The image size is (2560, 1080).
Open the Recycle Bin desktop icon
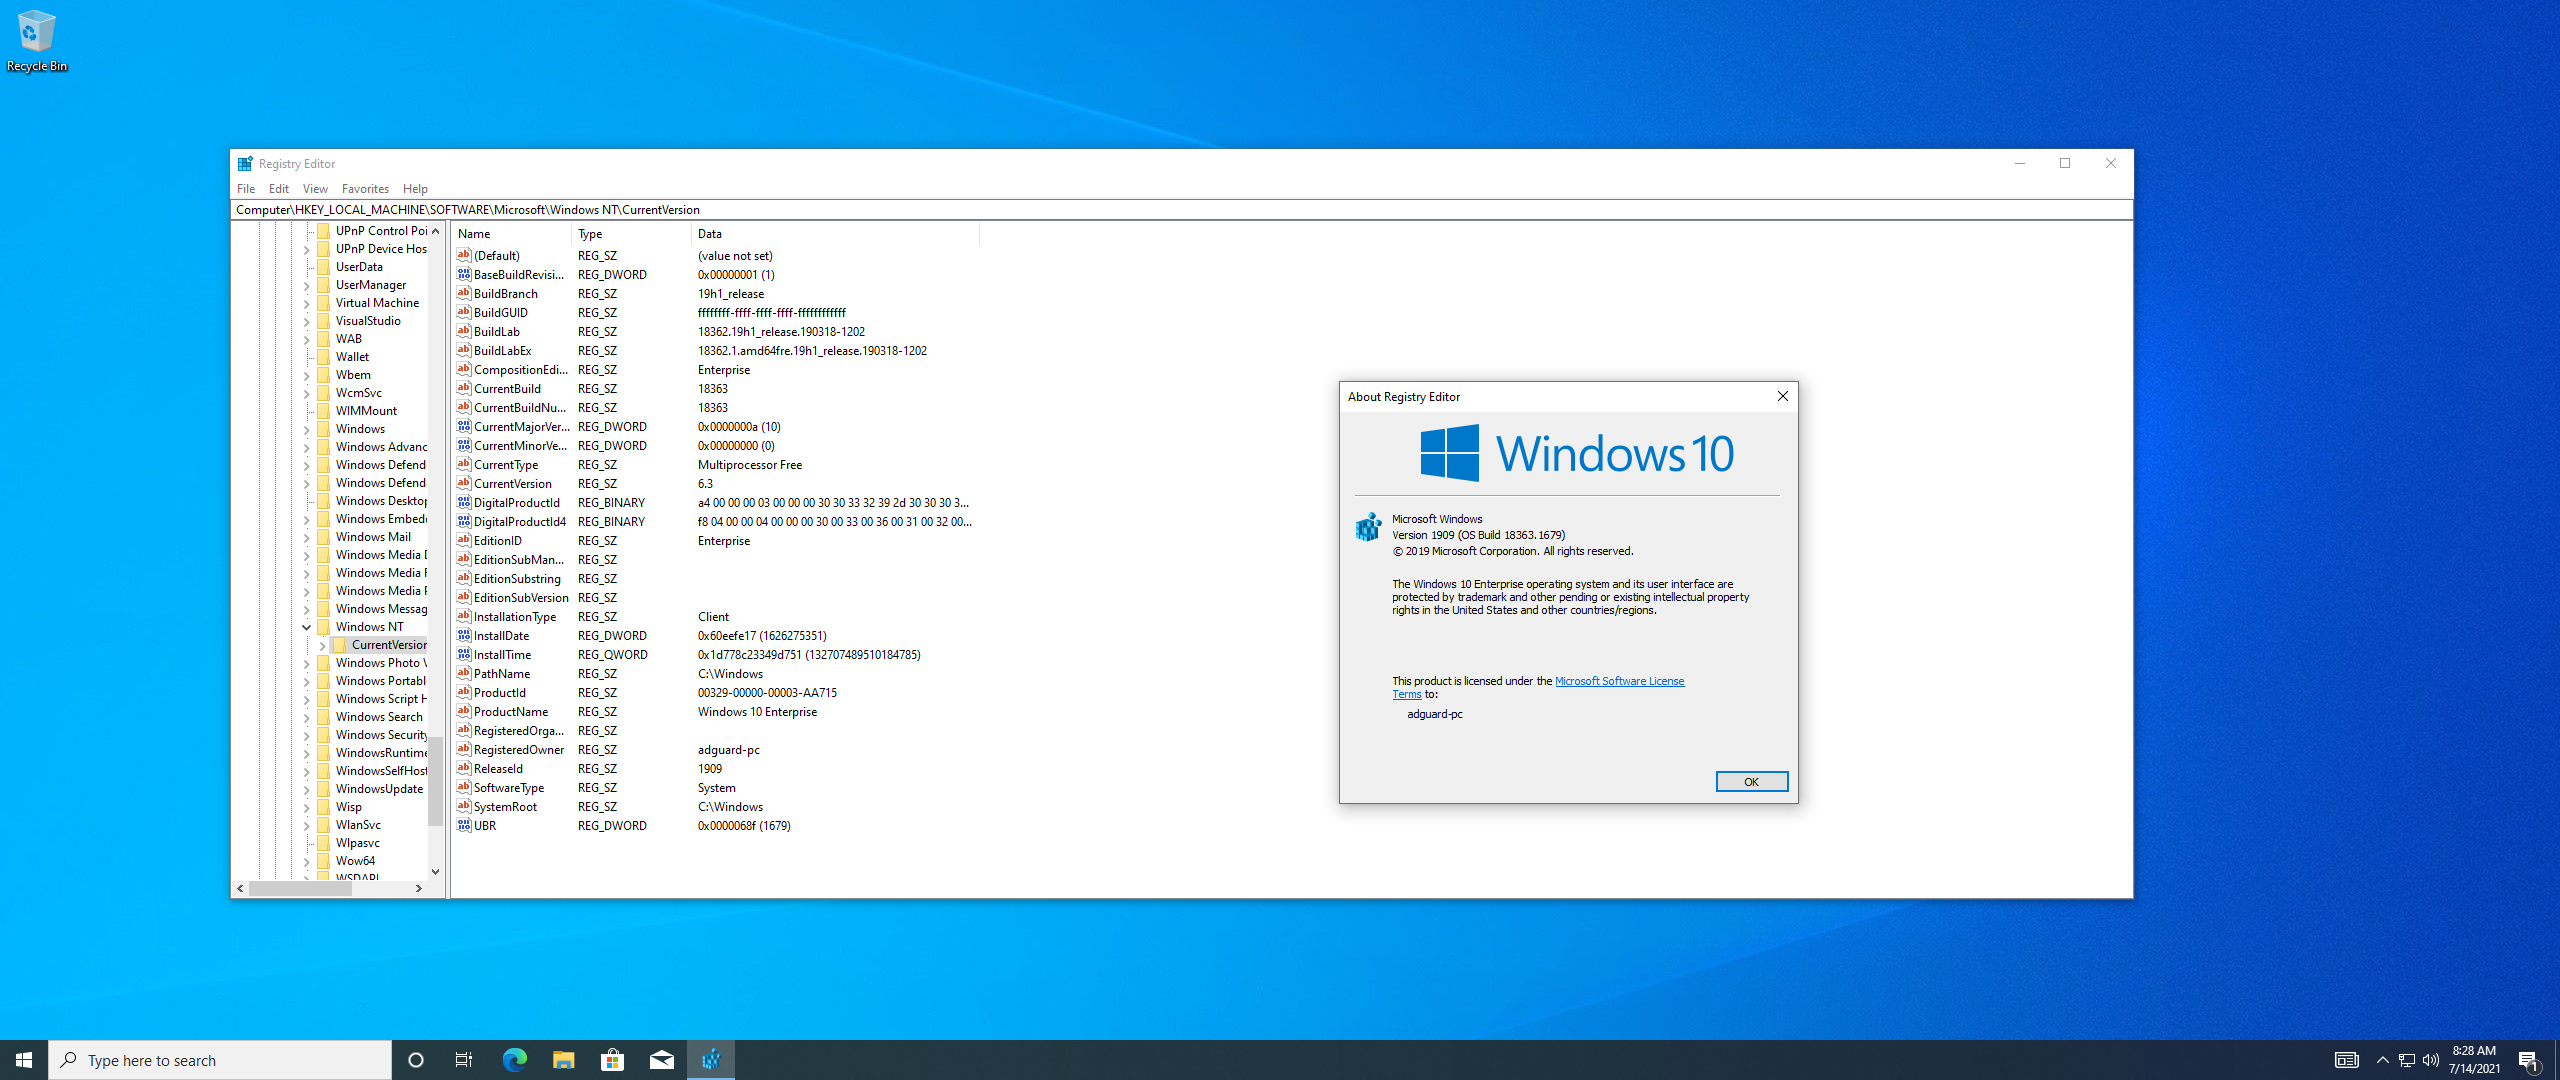[37, 40]
